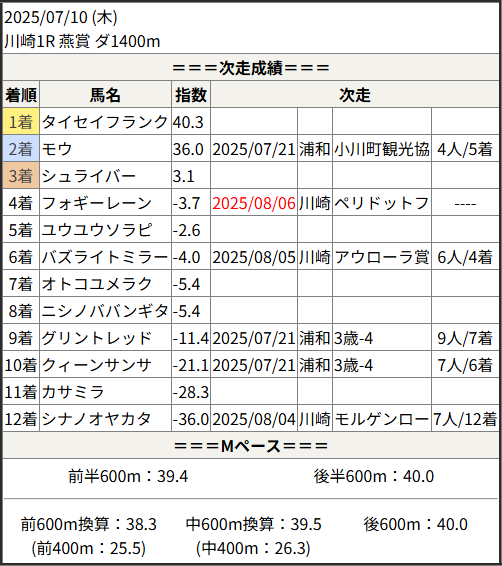
Task: Open race ペリドットフ in 次走 column
Action: pos(381,203)
